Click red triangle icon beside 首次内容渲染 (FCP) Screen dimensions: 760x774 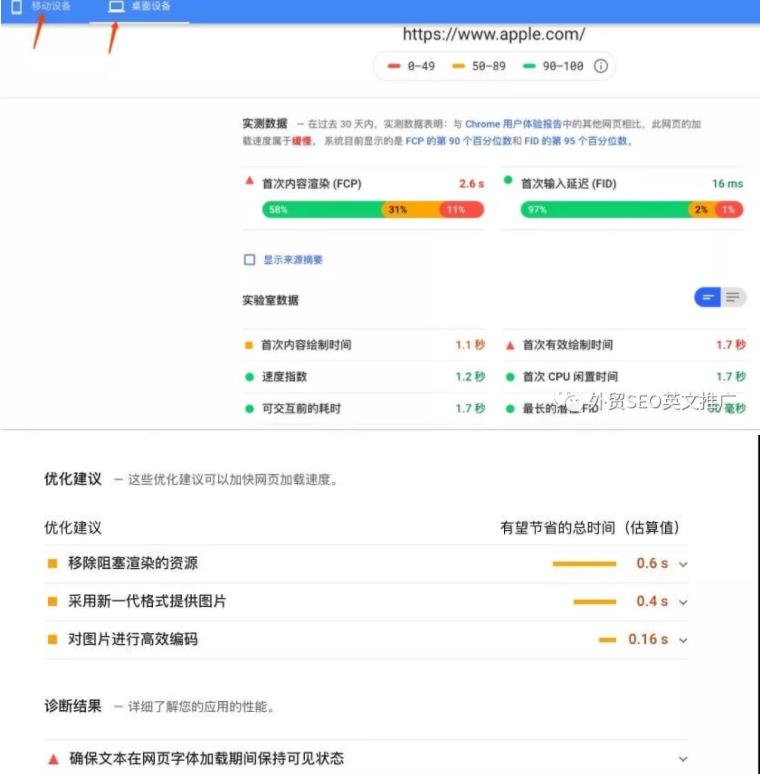[250, 182]
